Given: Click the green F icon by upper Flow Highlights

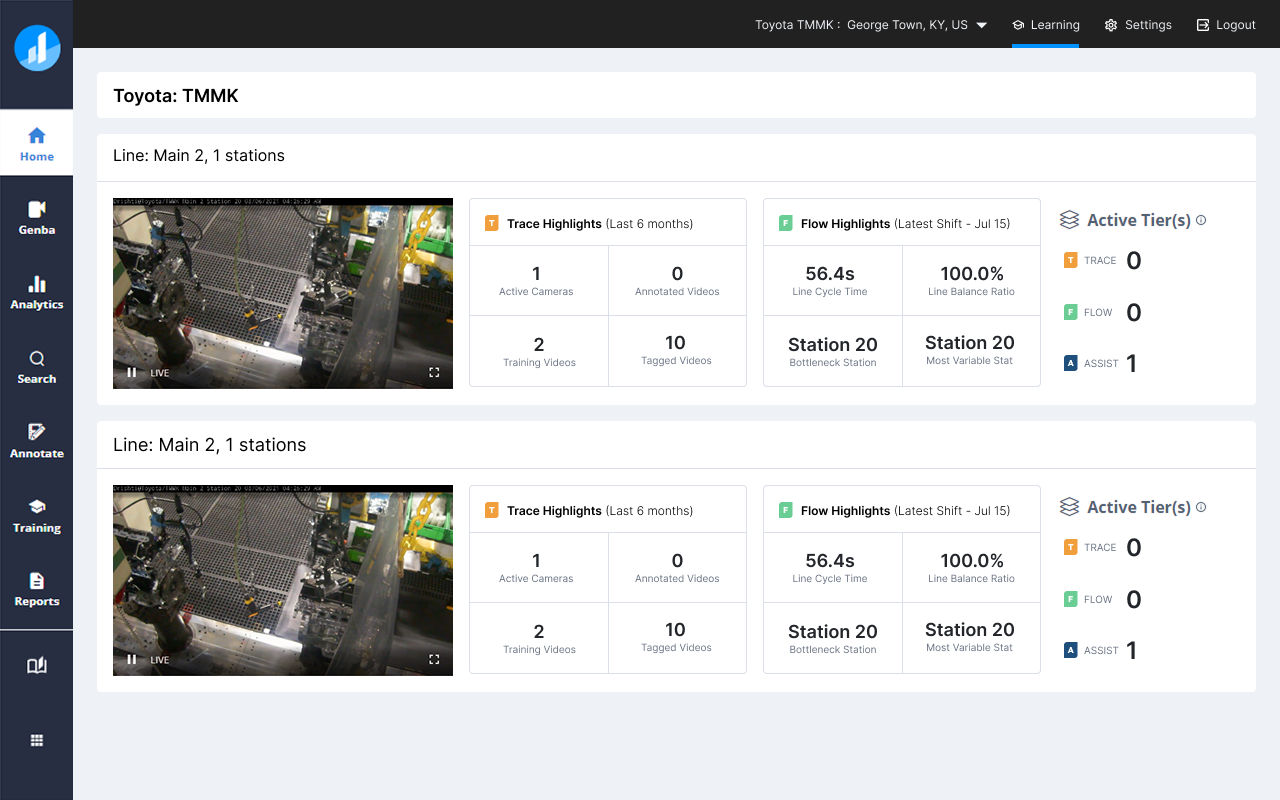Looking at the screenshot, I should [x=786, y=224].
